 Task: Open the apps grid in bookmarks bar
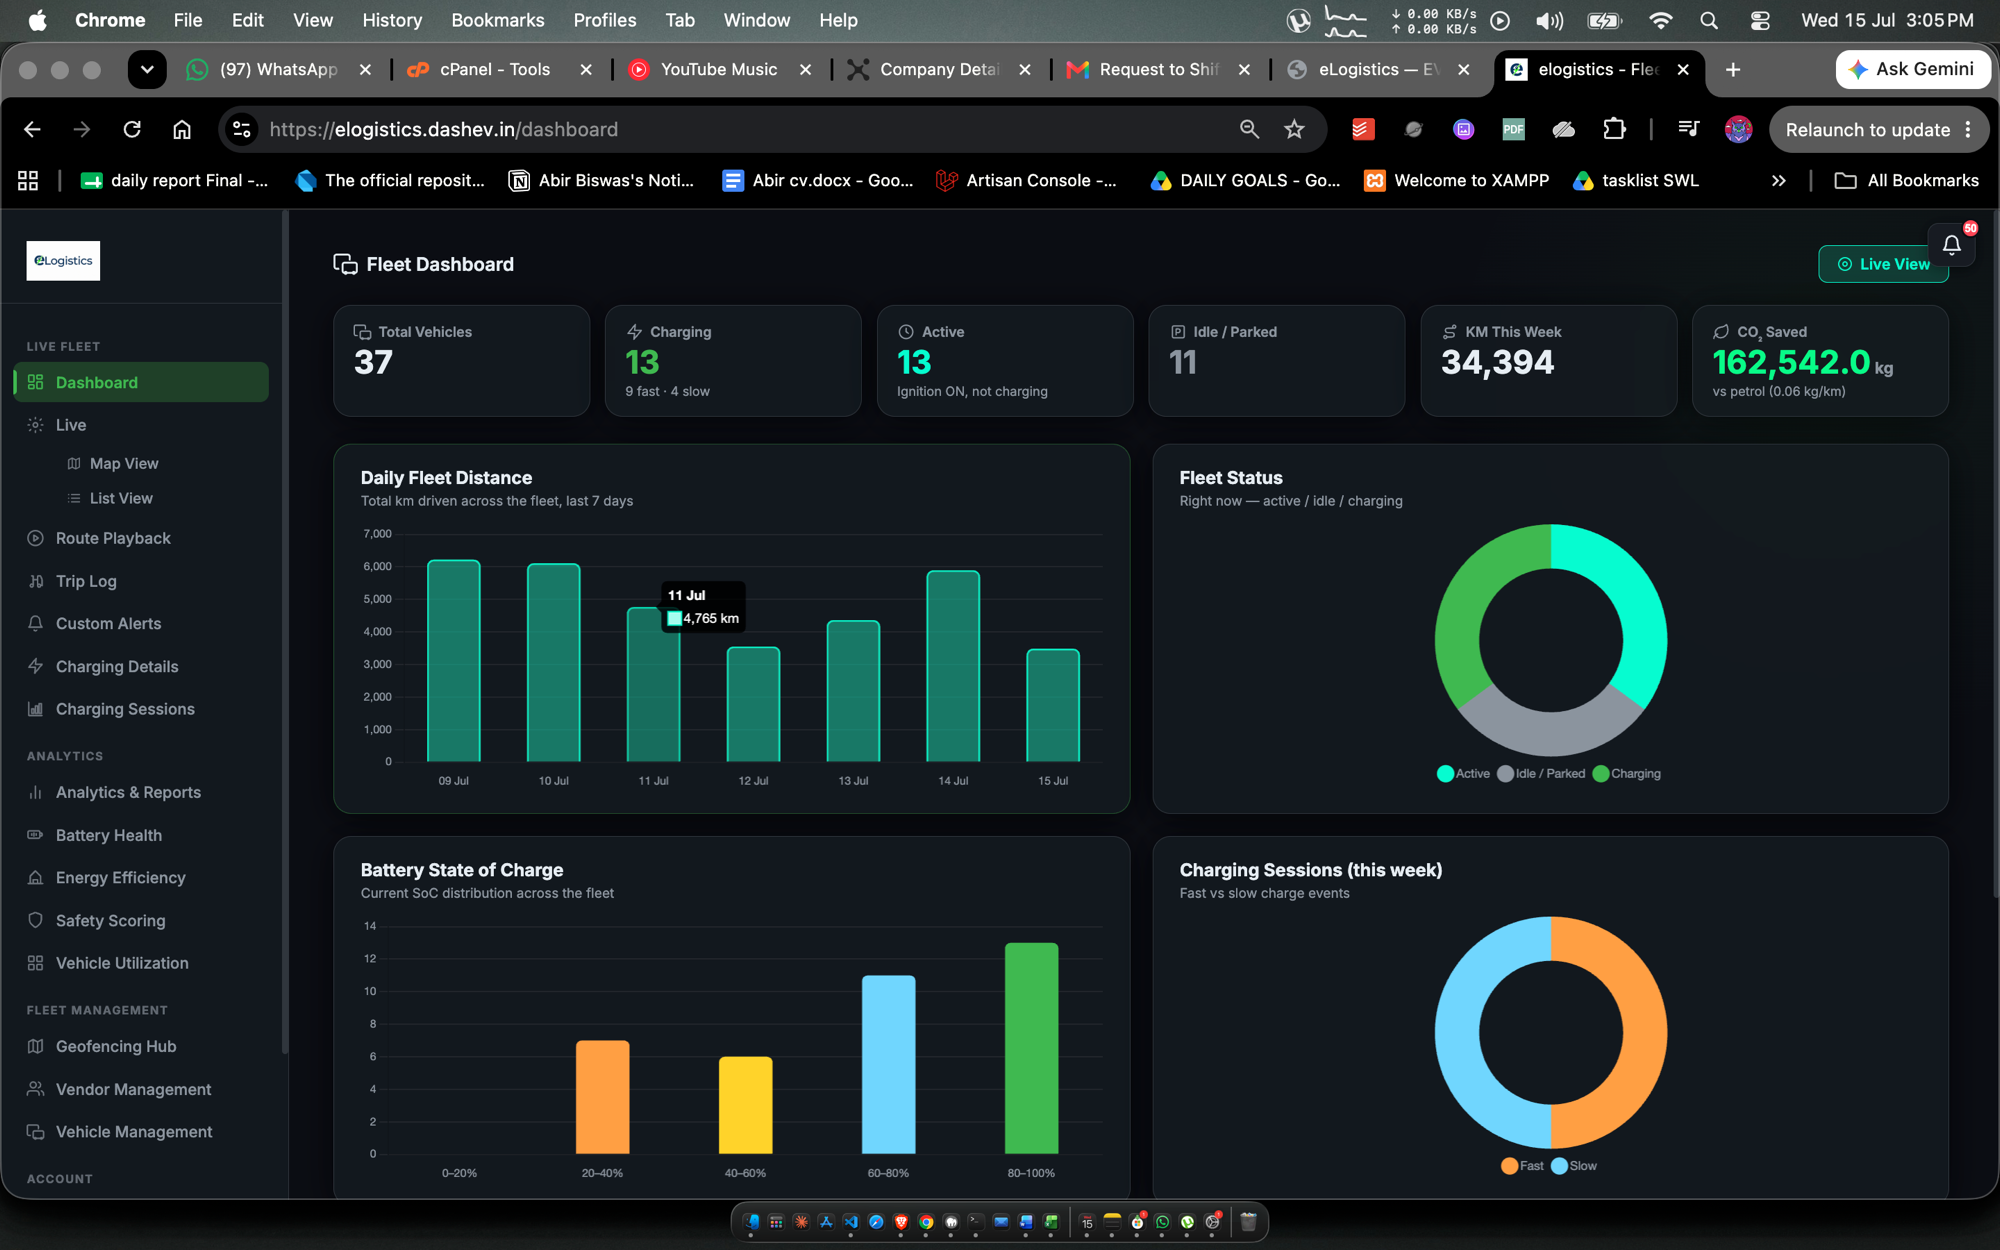click(x=28, y=181)
